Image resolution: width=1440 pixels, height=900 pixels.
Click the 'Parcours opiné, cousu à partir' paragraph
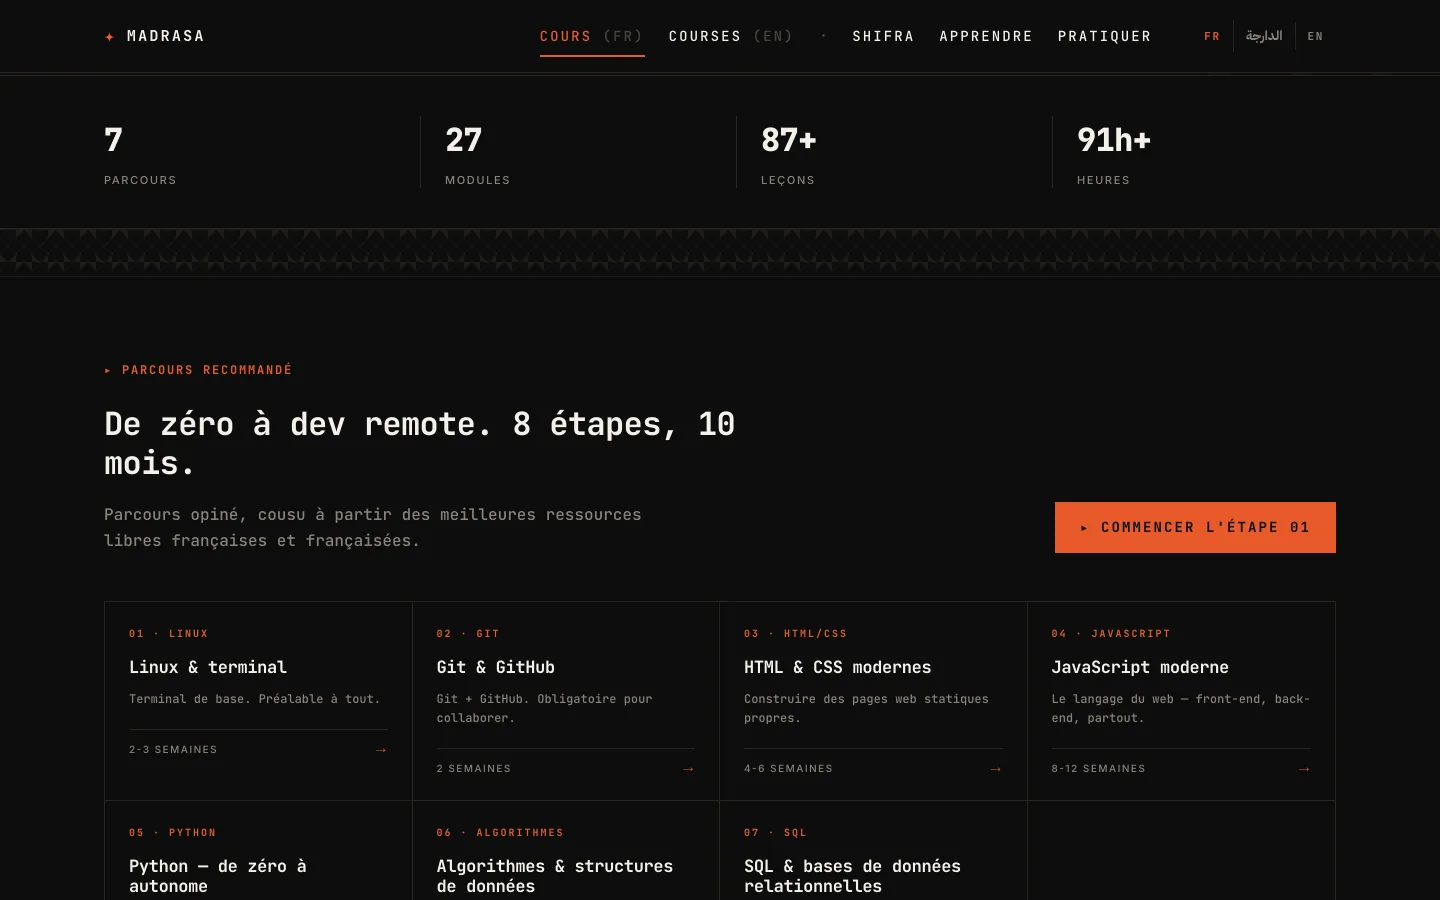click(x=373, y=528)
